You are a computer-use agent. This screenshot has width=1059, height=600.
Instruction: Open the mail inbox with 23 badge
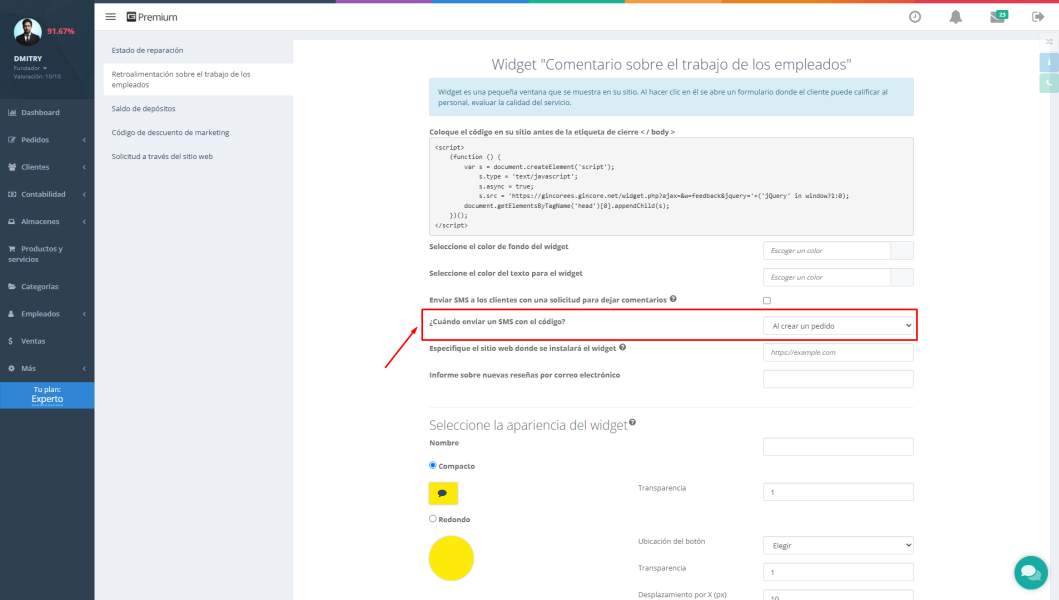[x=997, y=17]
